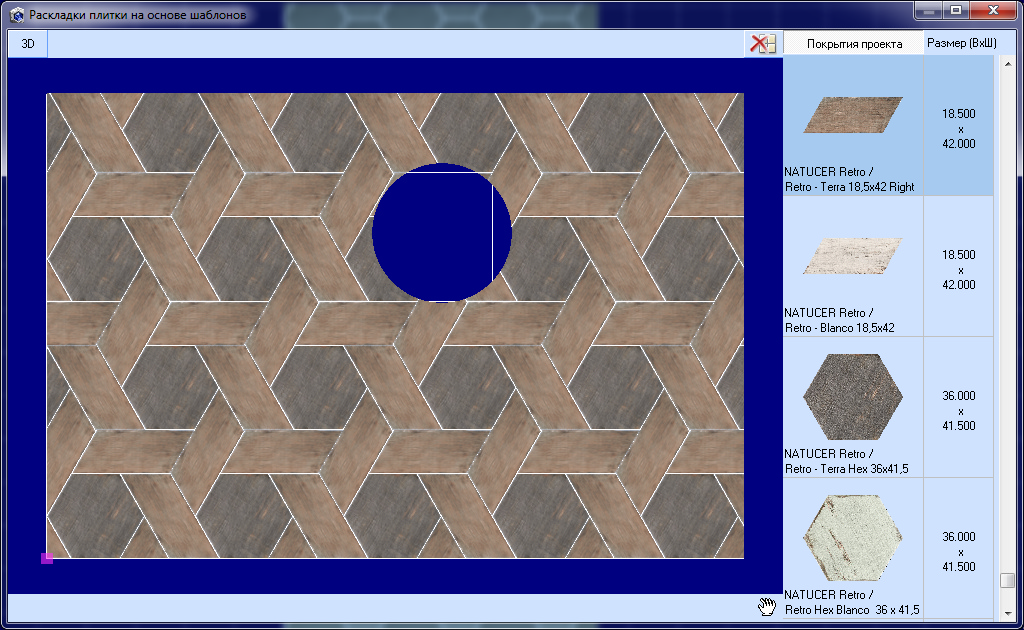The image size is (1024, 630).
Task: Click the app icon in title bar
Action: (16, 16)
